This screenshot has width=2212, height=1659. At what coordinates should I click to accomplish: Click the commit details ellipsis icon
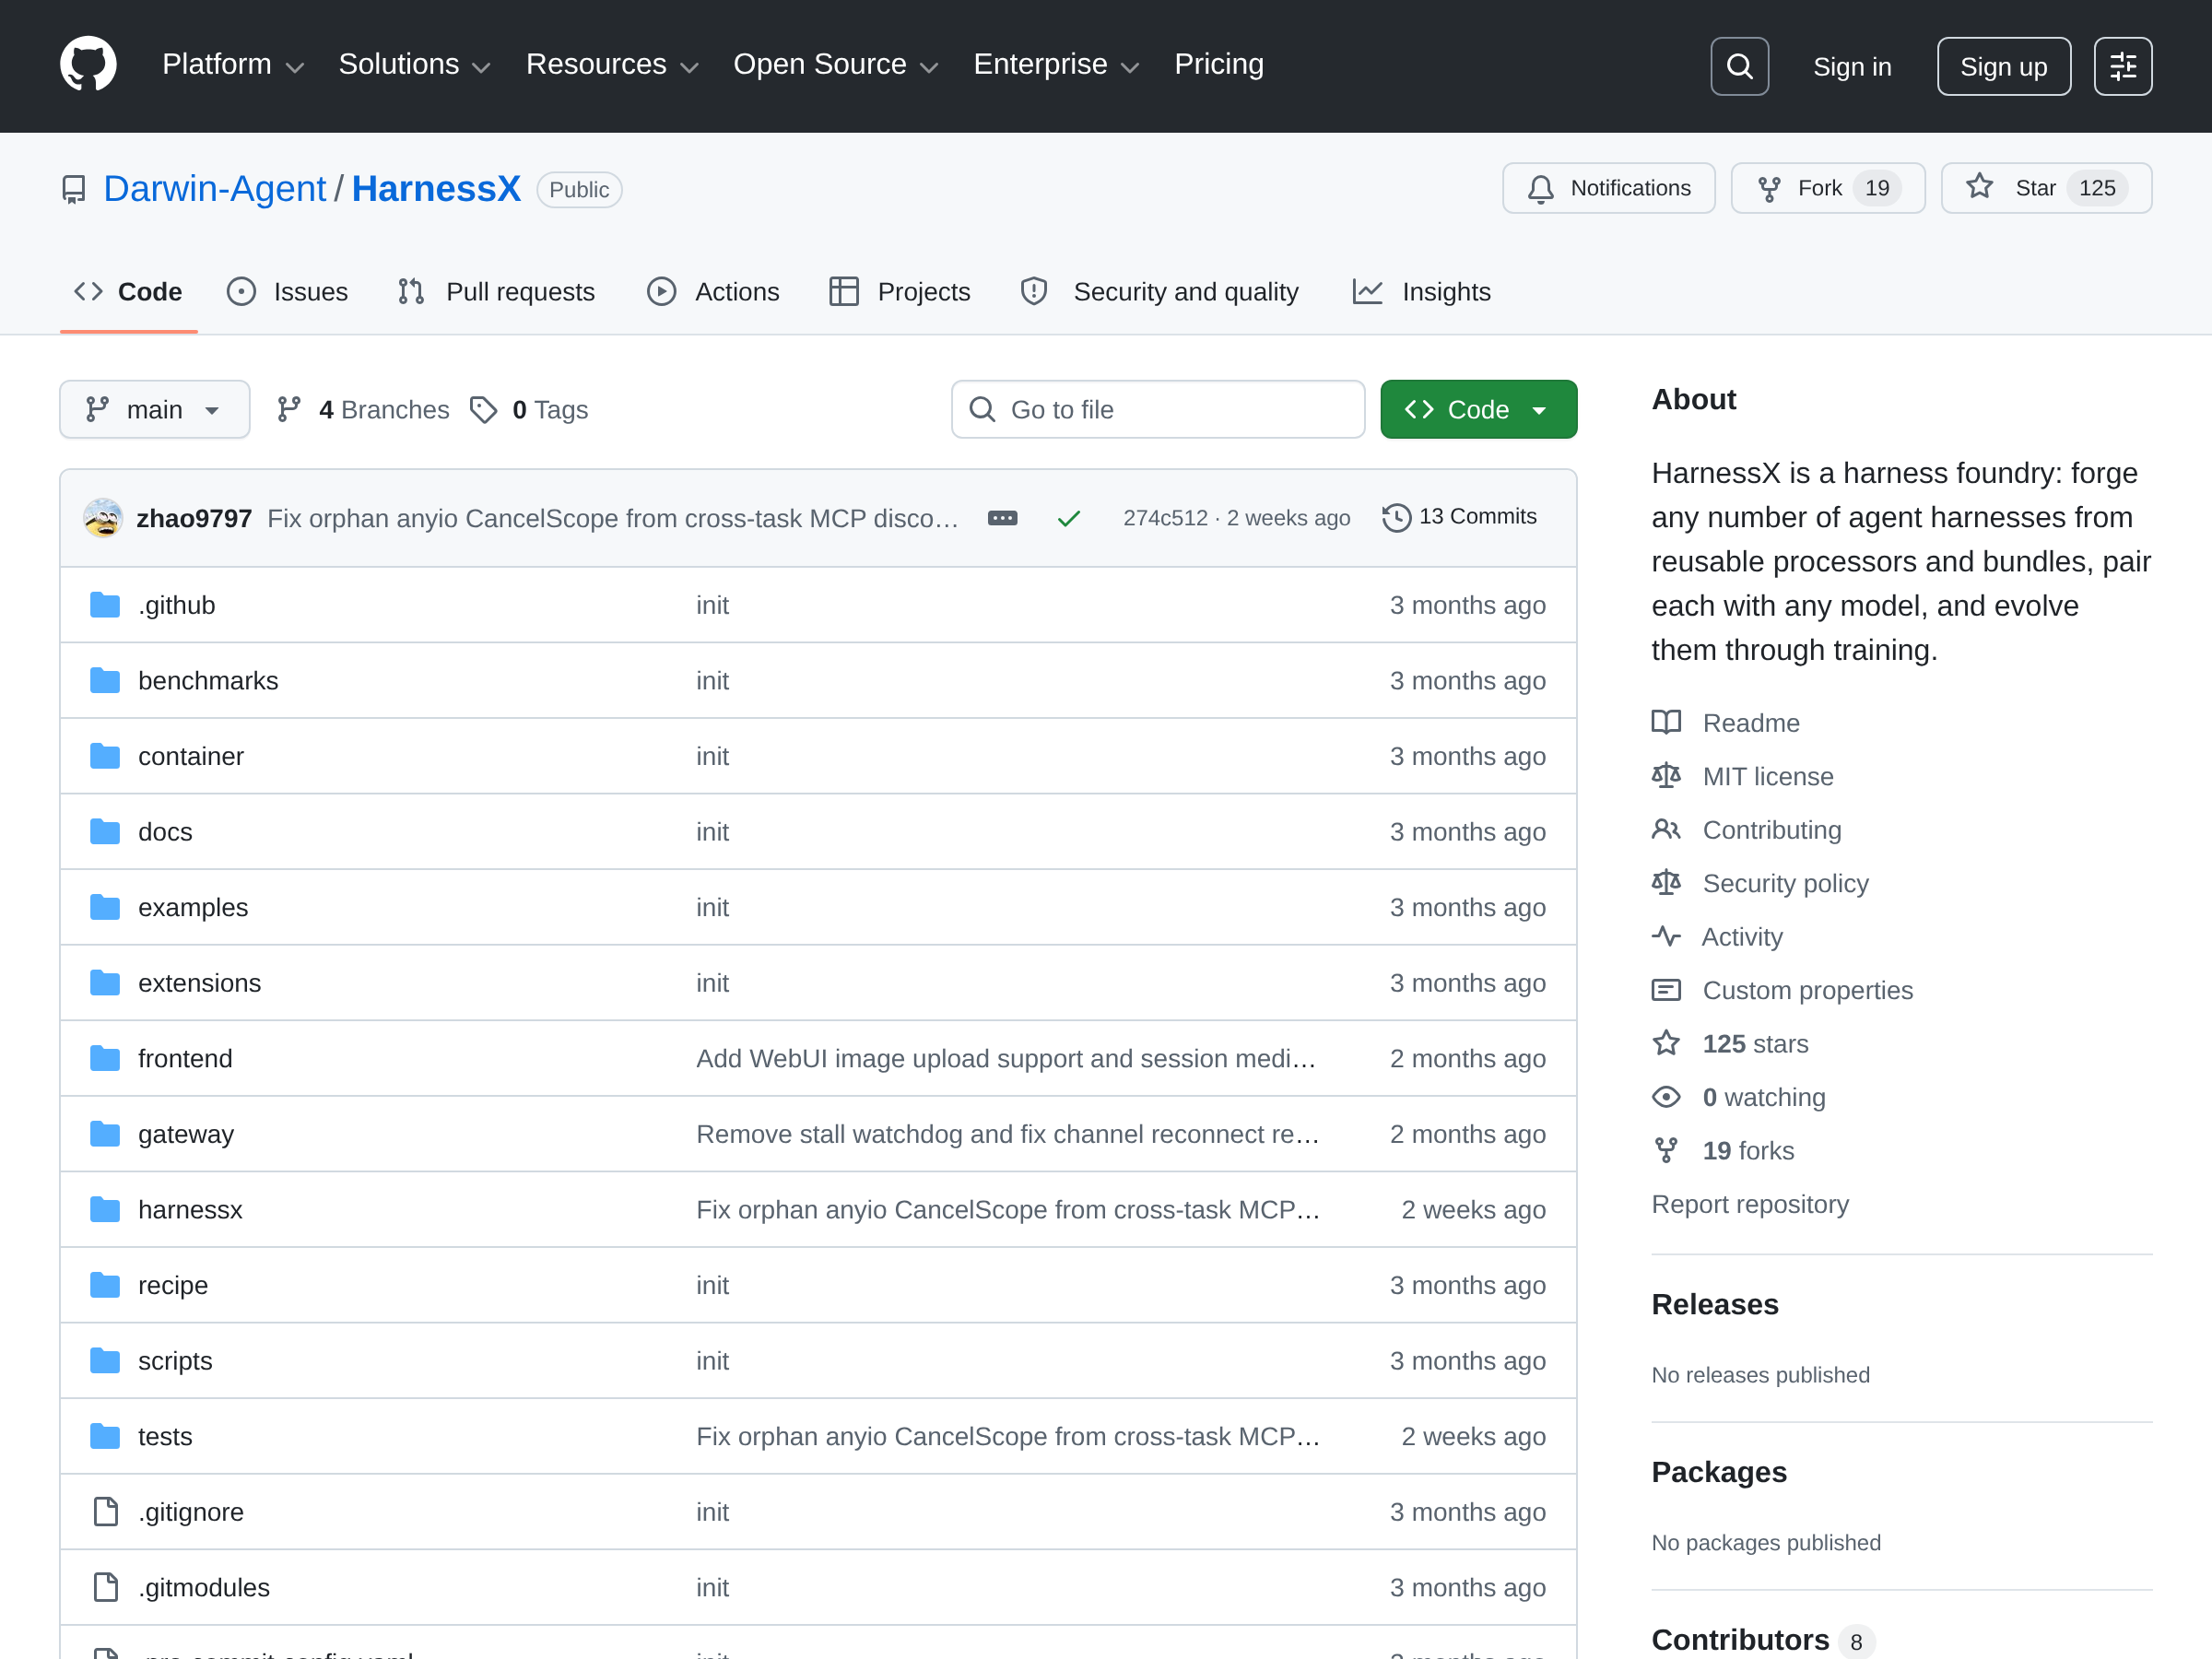click(1002, 518)
